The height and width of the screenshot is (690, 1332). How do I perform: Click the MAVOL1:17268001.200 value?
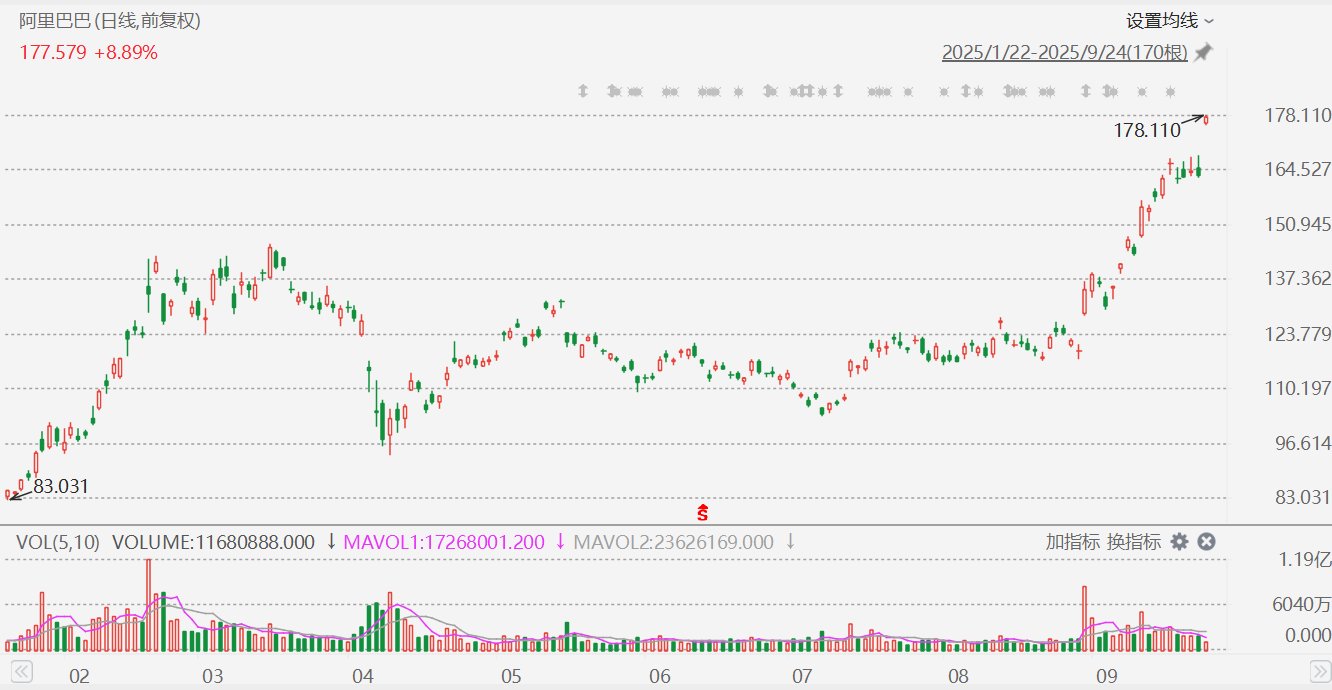tap(444, 542)
